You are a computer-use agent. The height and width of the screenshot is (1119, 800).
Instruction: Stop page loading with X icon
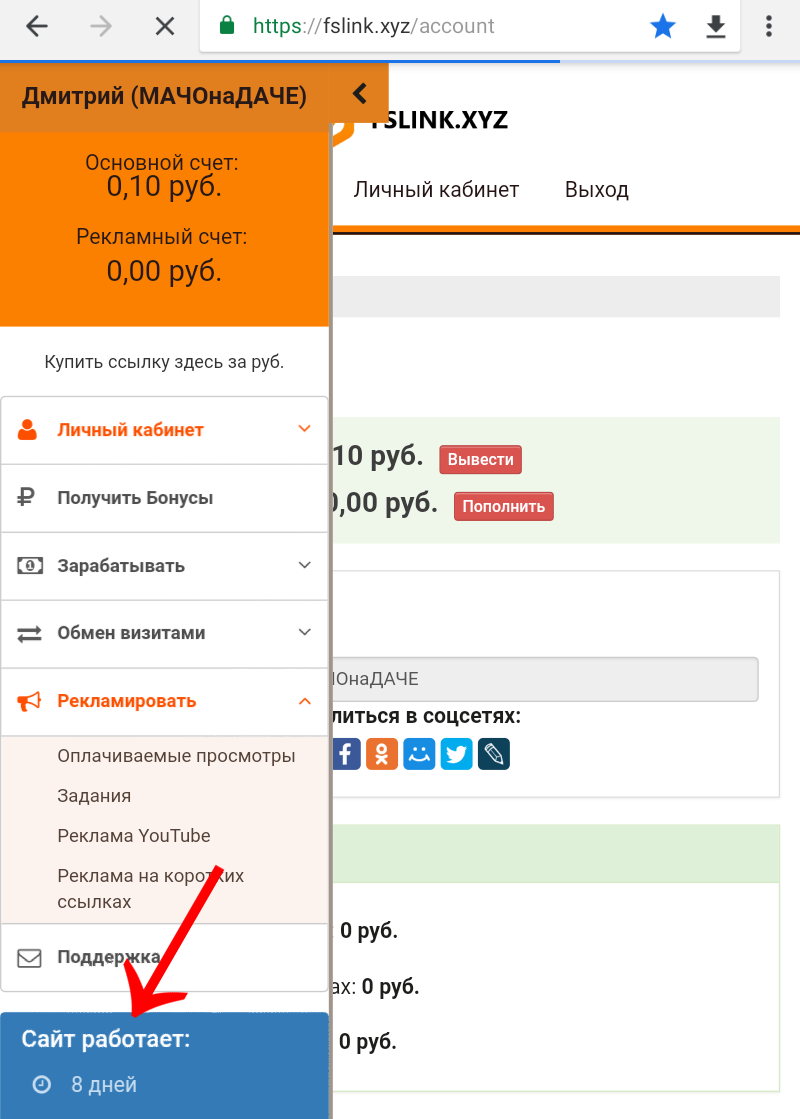[165, 27]
